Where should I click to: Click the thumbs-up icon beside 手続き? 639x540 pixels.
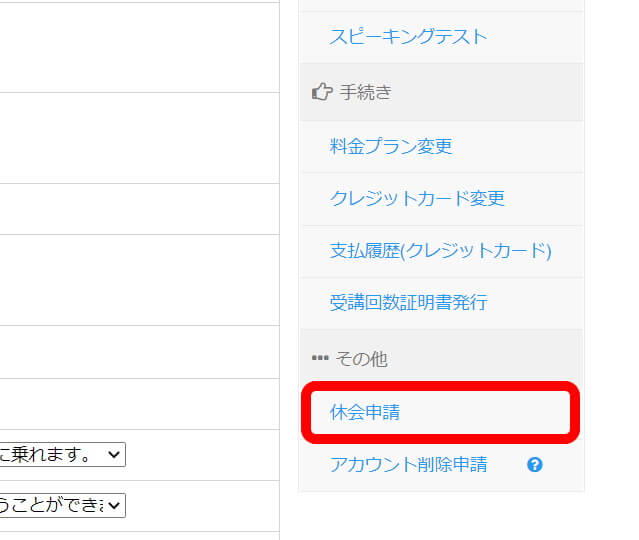point(322,92)
